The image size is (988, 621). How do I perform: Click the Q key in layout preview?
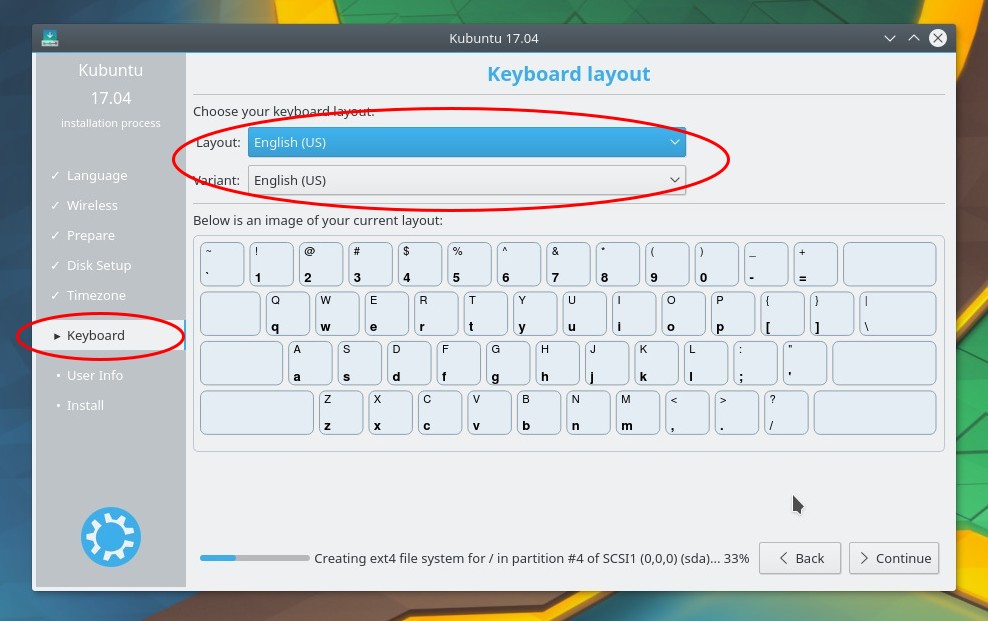[288, 314]
